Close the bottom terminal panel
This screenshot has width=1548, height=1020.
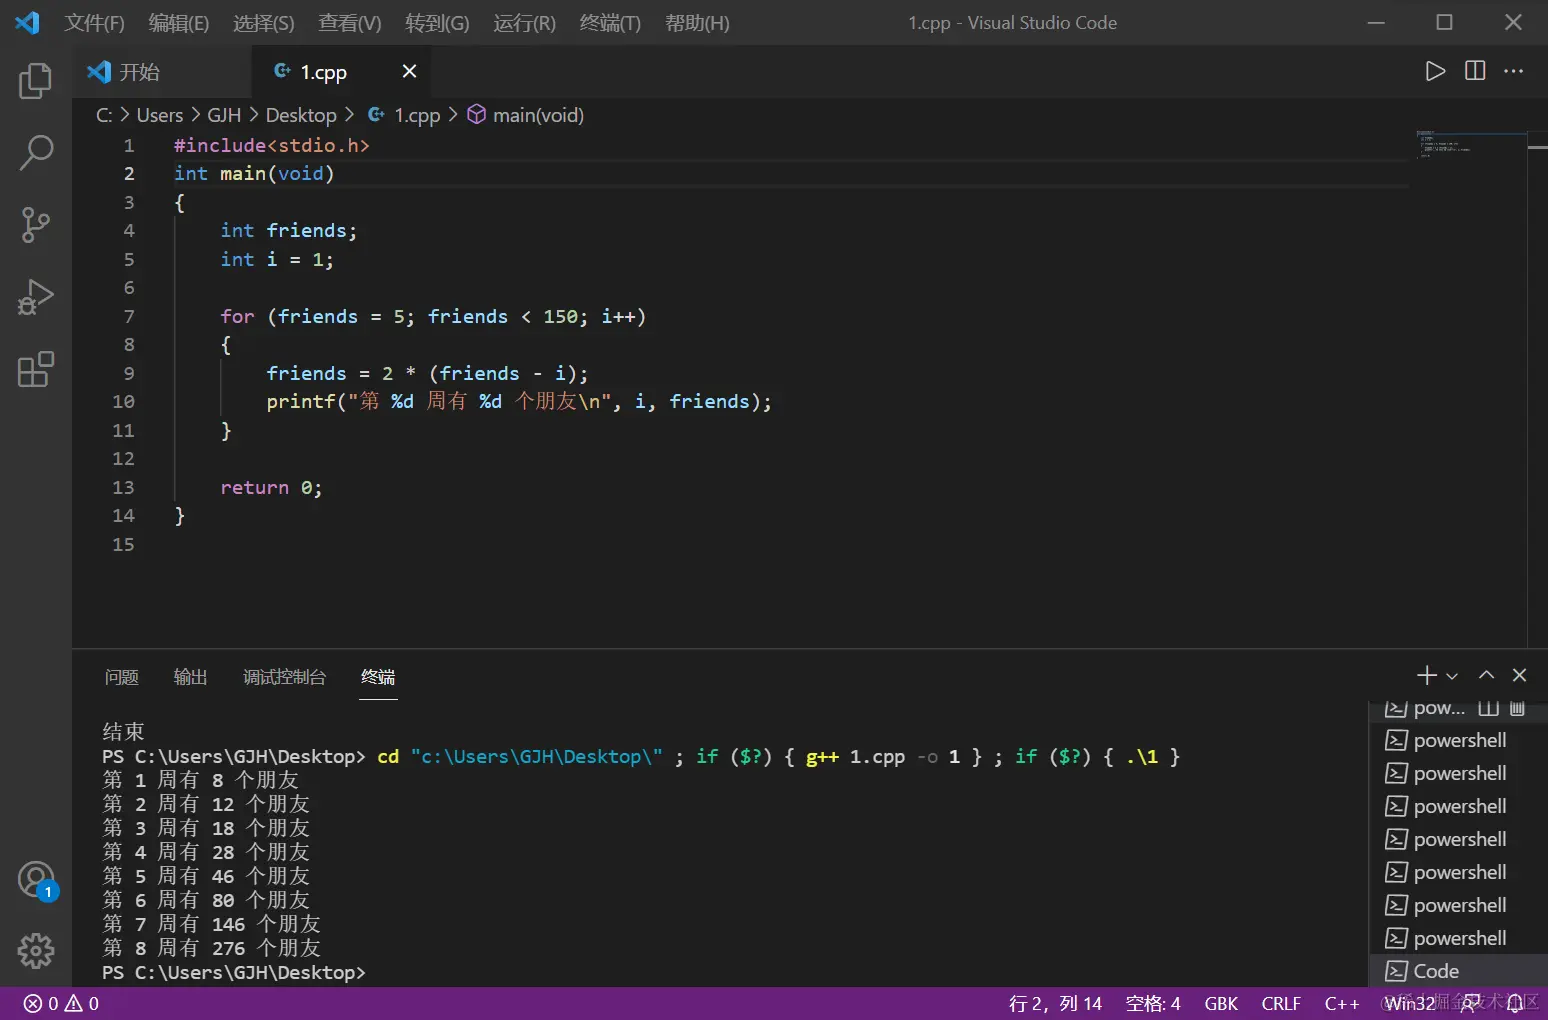pyautogui.click(x=1520, y=676)
